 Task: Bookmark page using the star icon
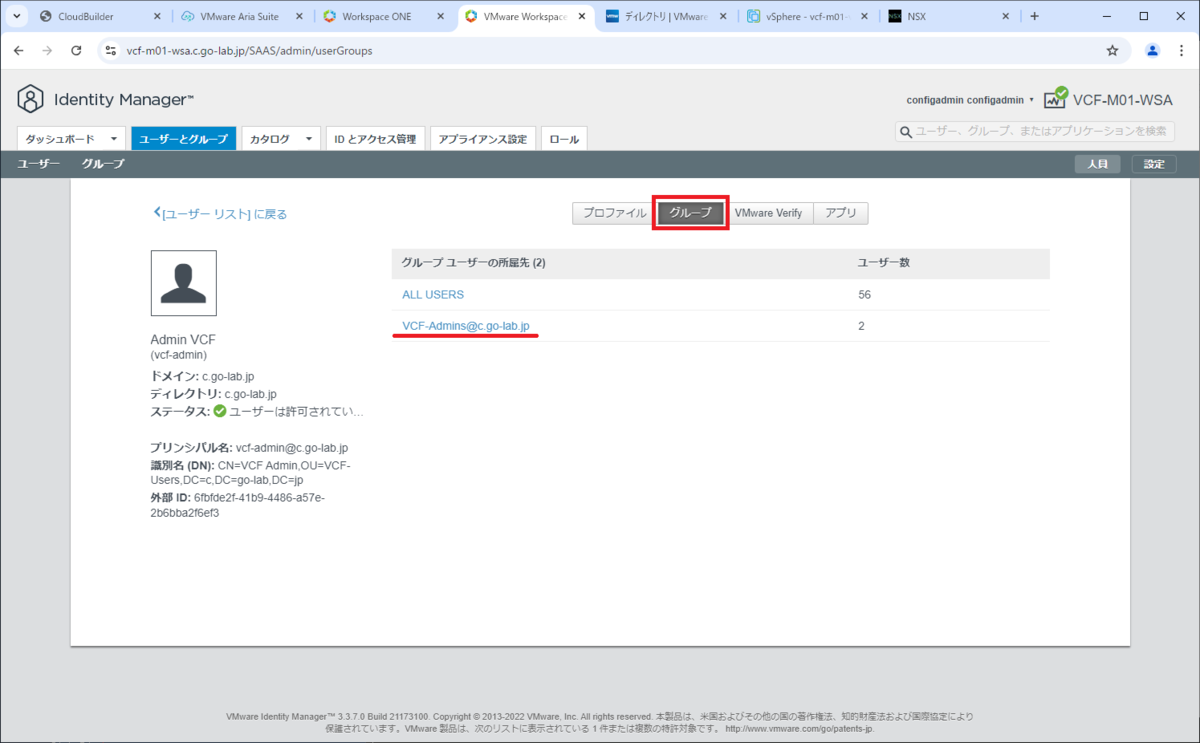tap(1112, 50)
